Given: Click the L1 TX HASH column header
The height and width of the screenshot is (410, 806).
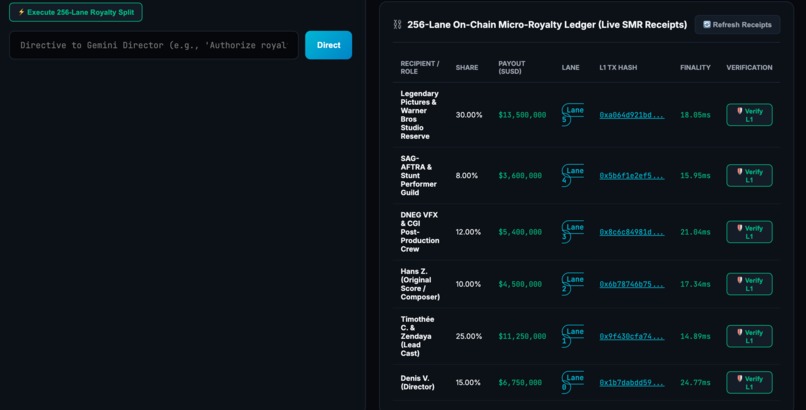Looking at the screenshot, I should pyautogui.click(x=618, y=67).
